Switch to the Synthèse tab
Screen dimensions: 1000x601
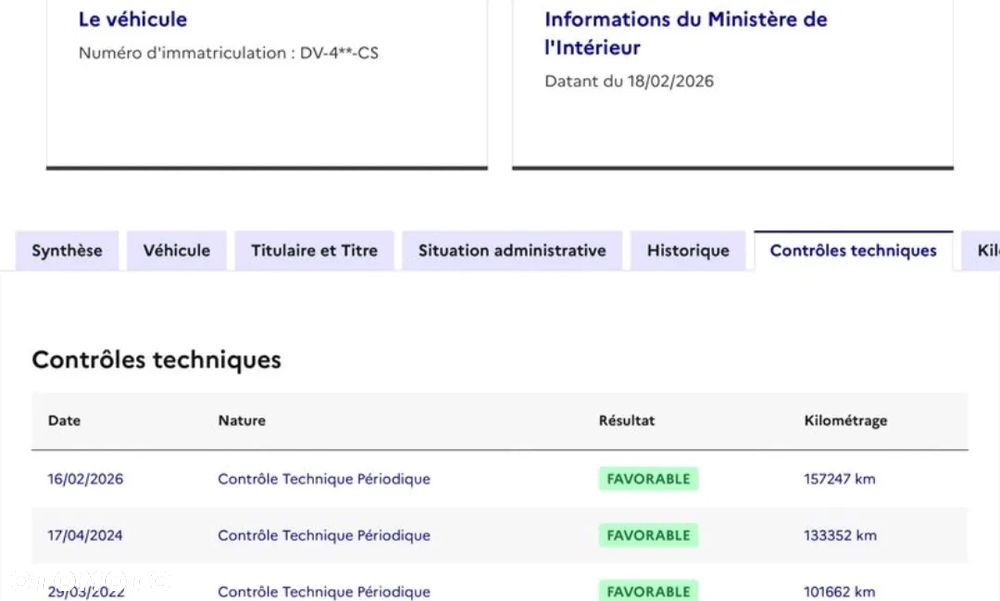67,251
